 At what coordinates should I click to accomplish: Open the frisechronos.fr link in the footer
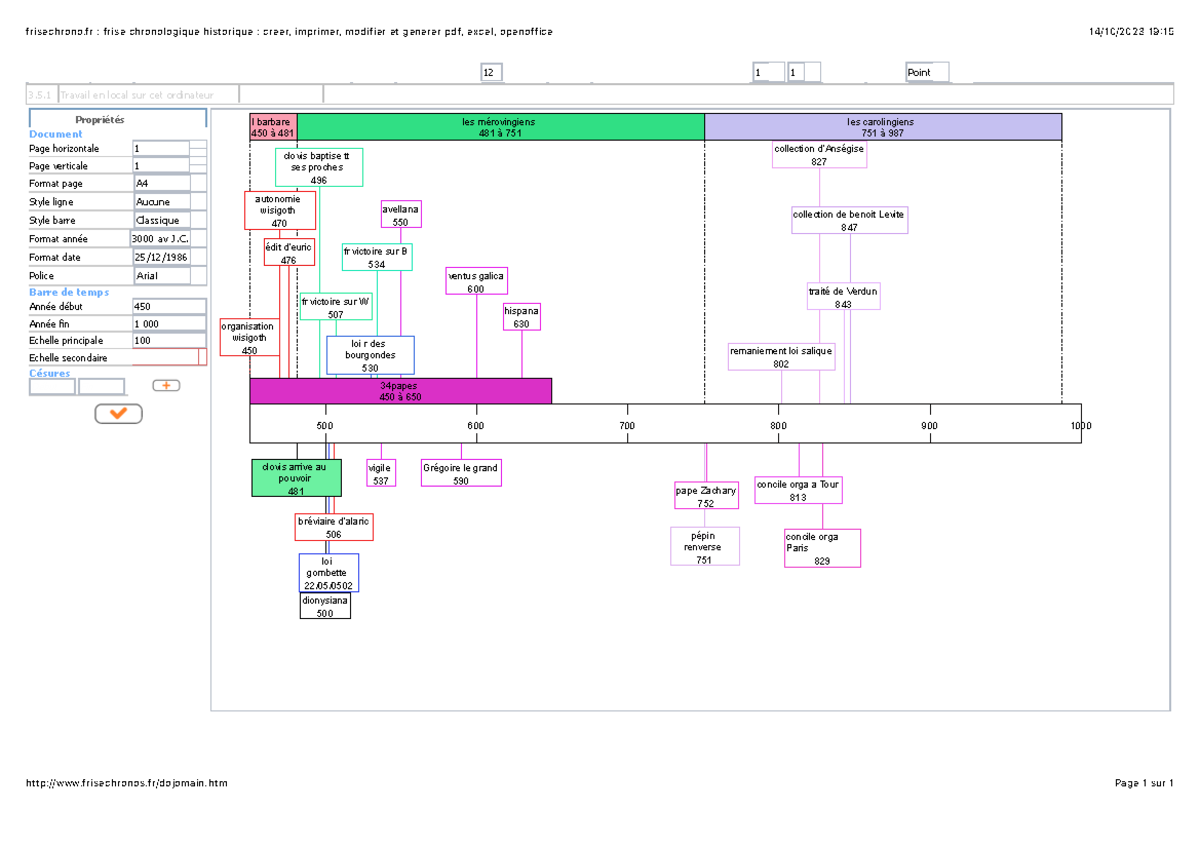(x=128, y=783)
